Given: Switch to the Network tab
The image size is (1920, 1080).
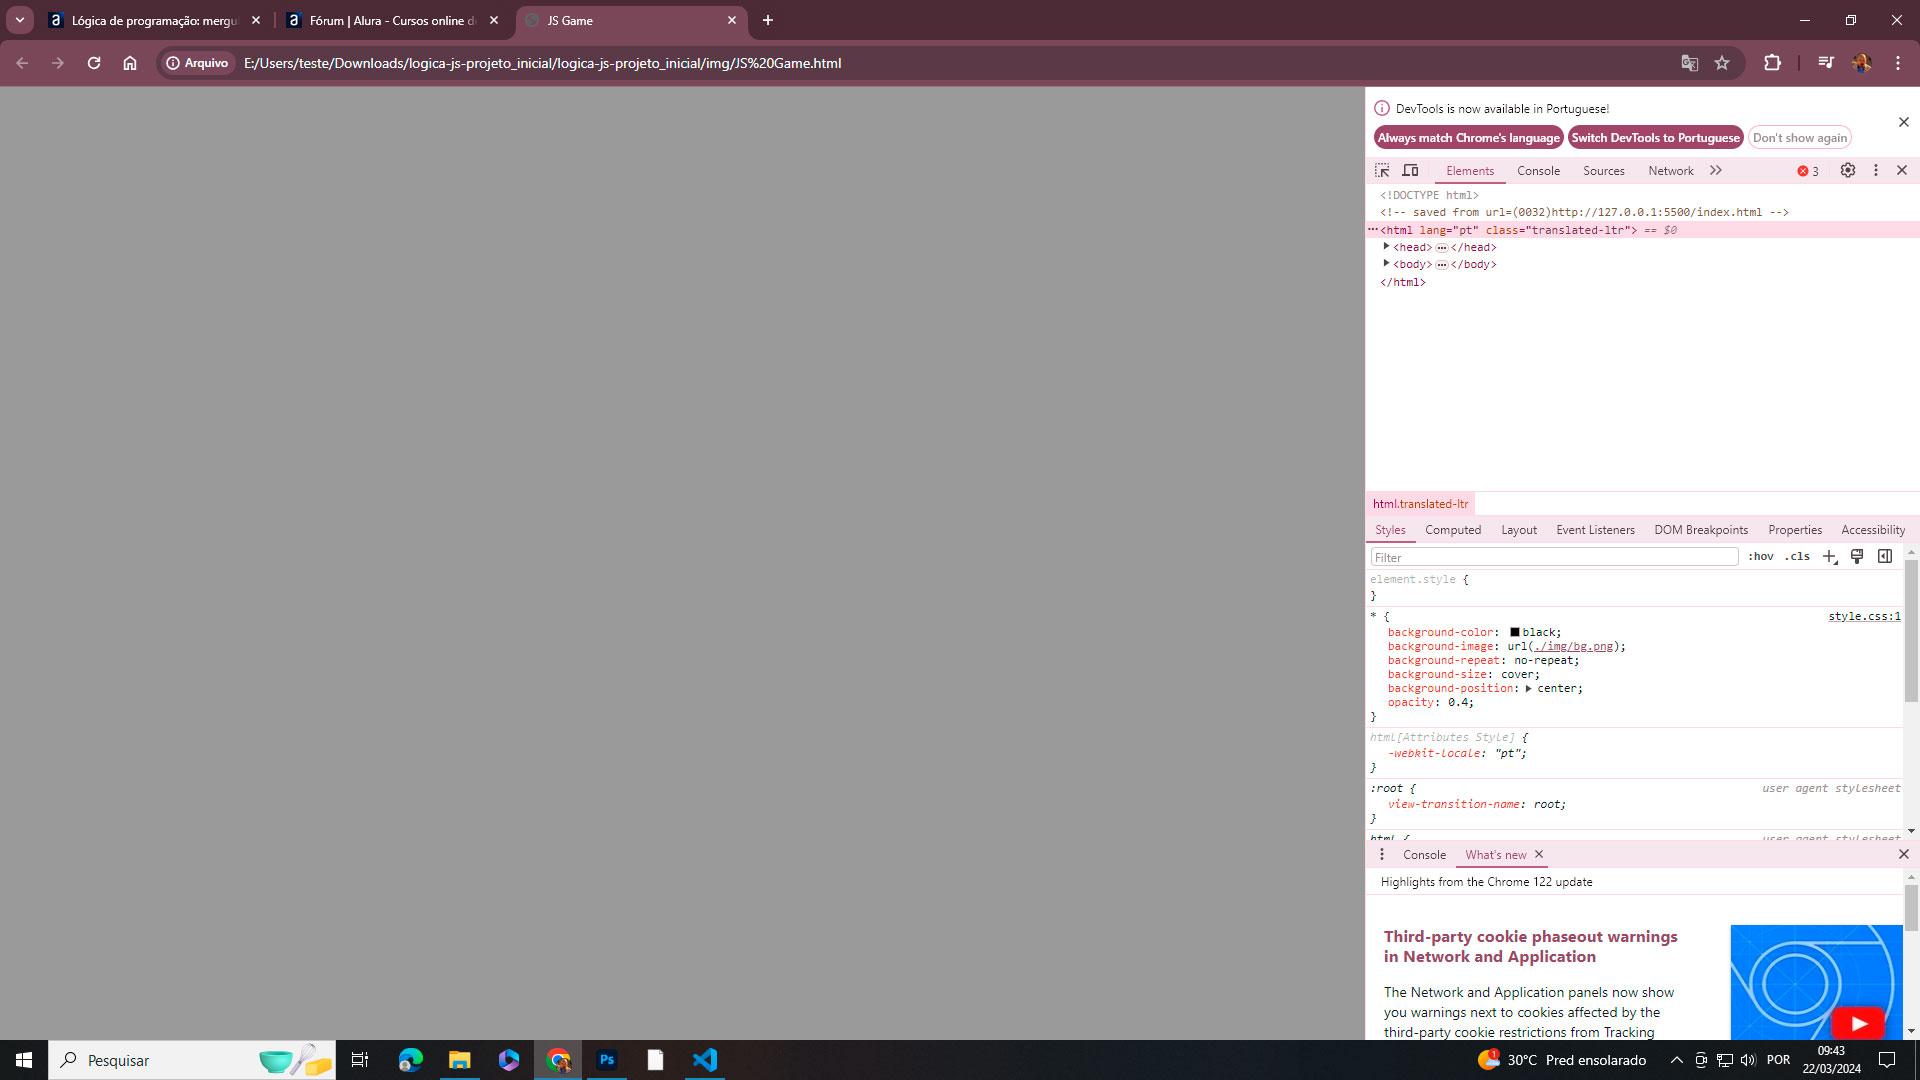Looking at the screenshot, I should (x=1670, y=171).
